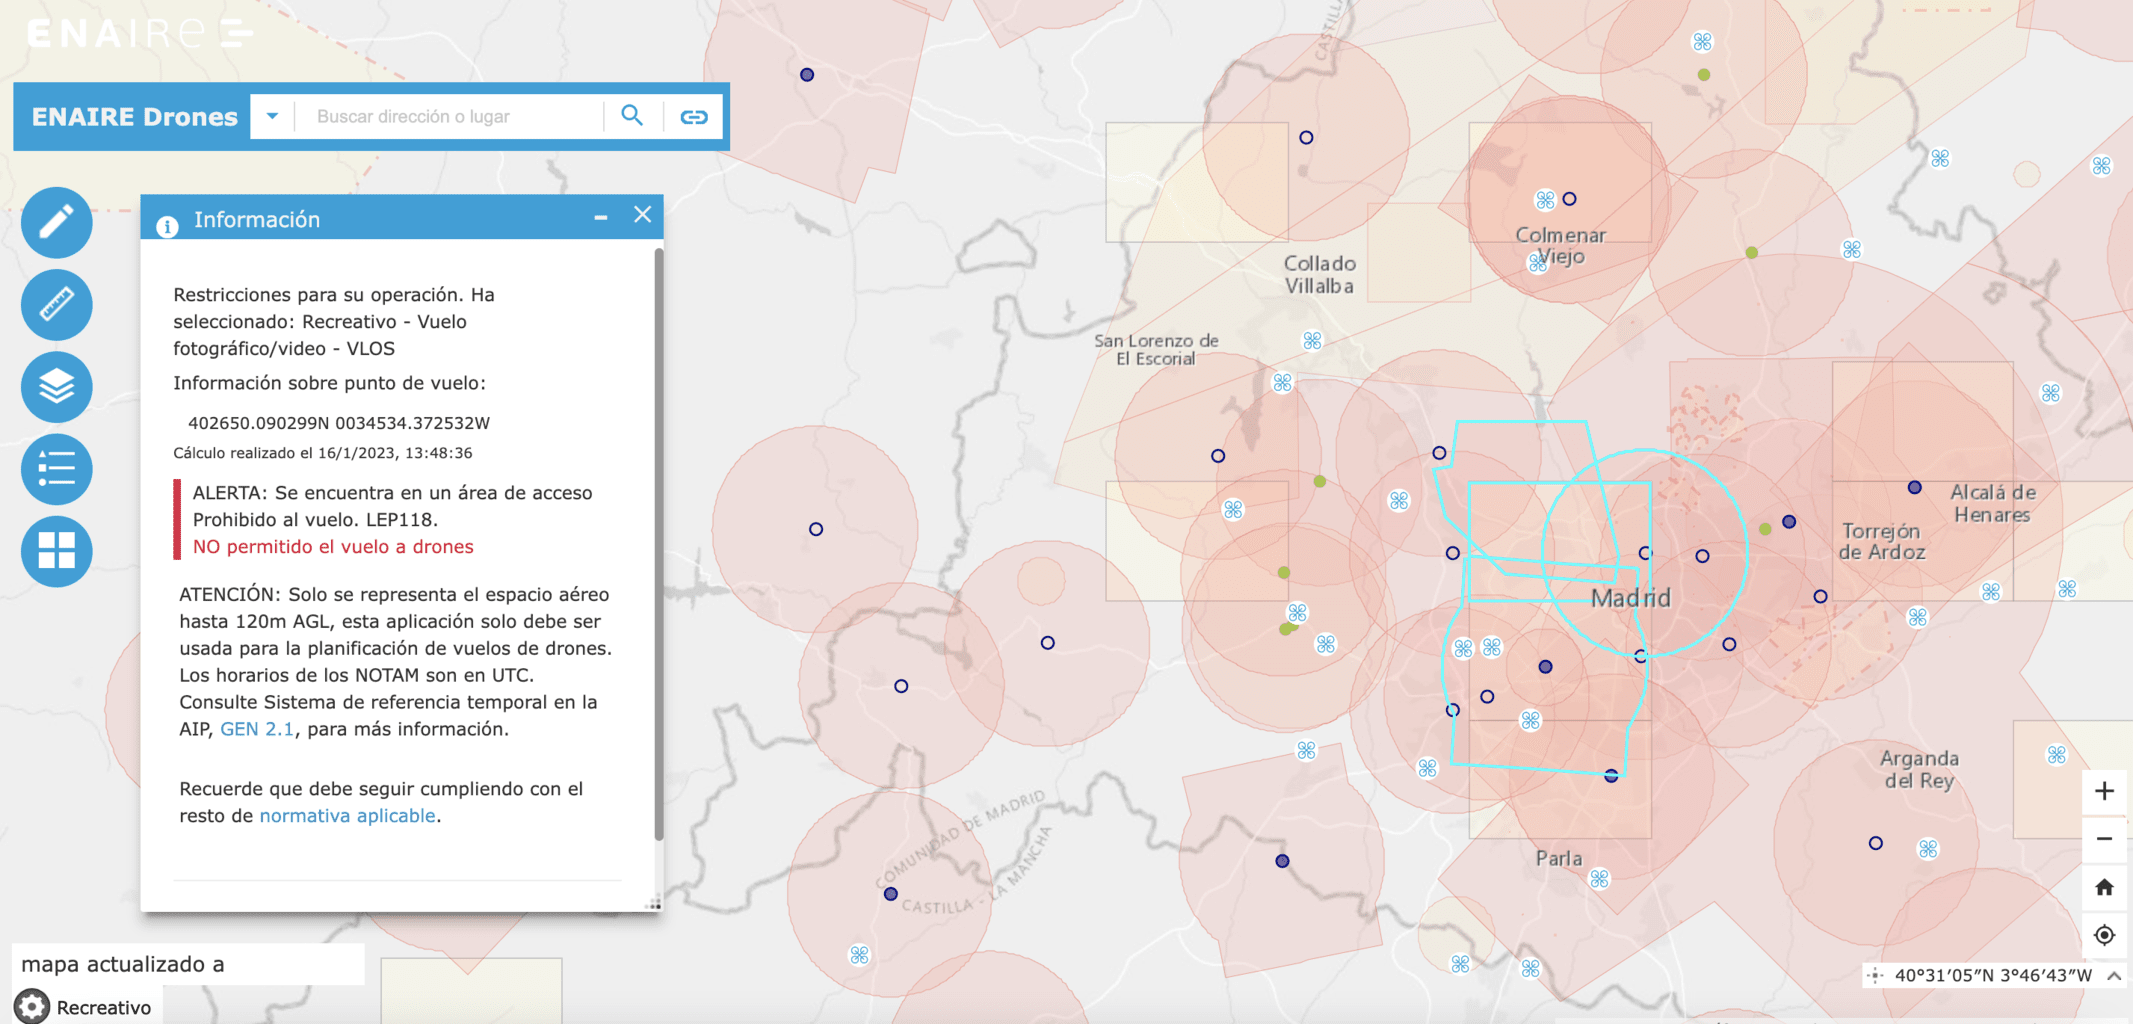Click the Colmenar Viejo label
This screenshot has height=1024, width=2133.
click(x=1560, y=246)
